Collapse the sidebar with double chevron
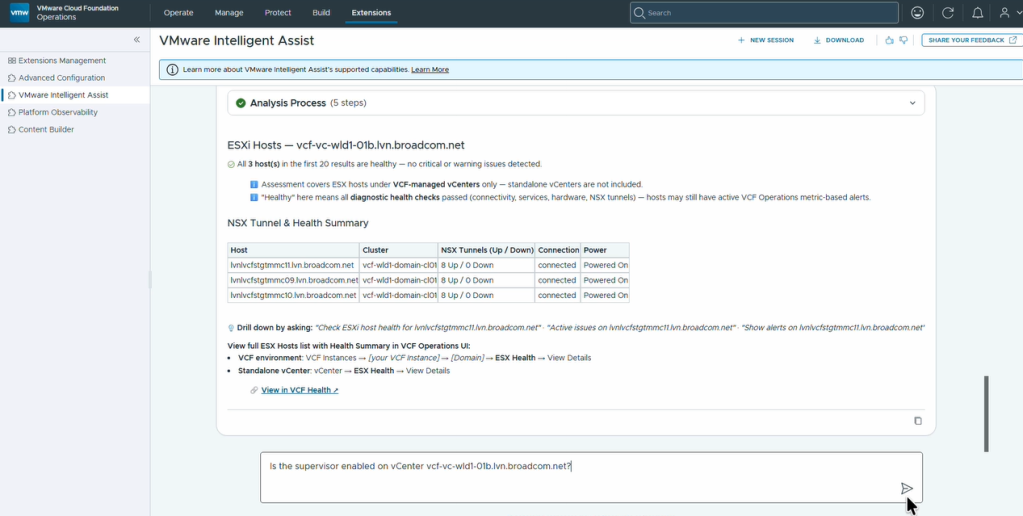The width and height of the screenshot is (1023, 516). (x=137, y=40)
